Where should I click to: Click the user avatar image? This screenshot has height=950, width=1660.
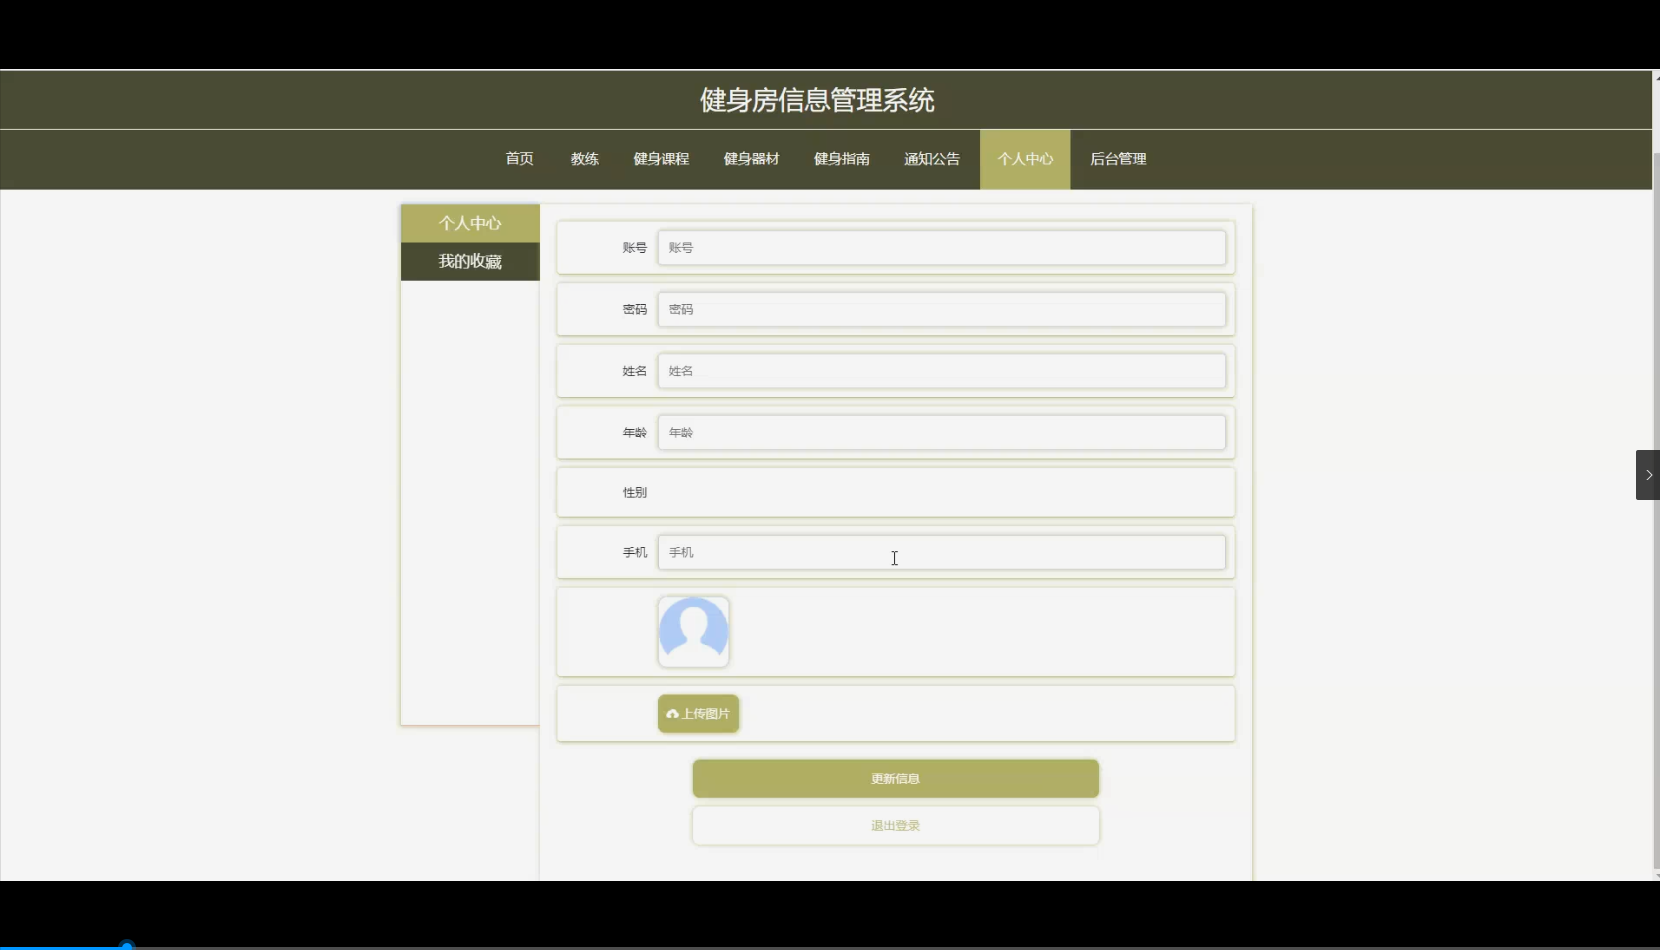pos(693,631)
